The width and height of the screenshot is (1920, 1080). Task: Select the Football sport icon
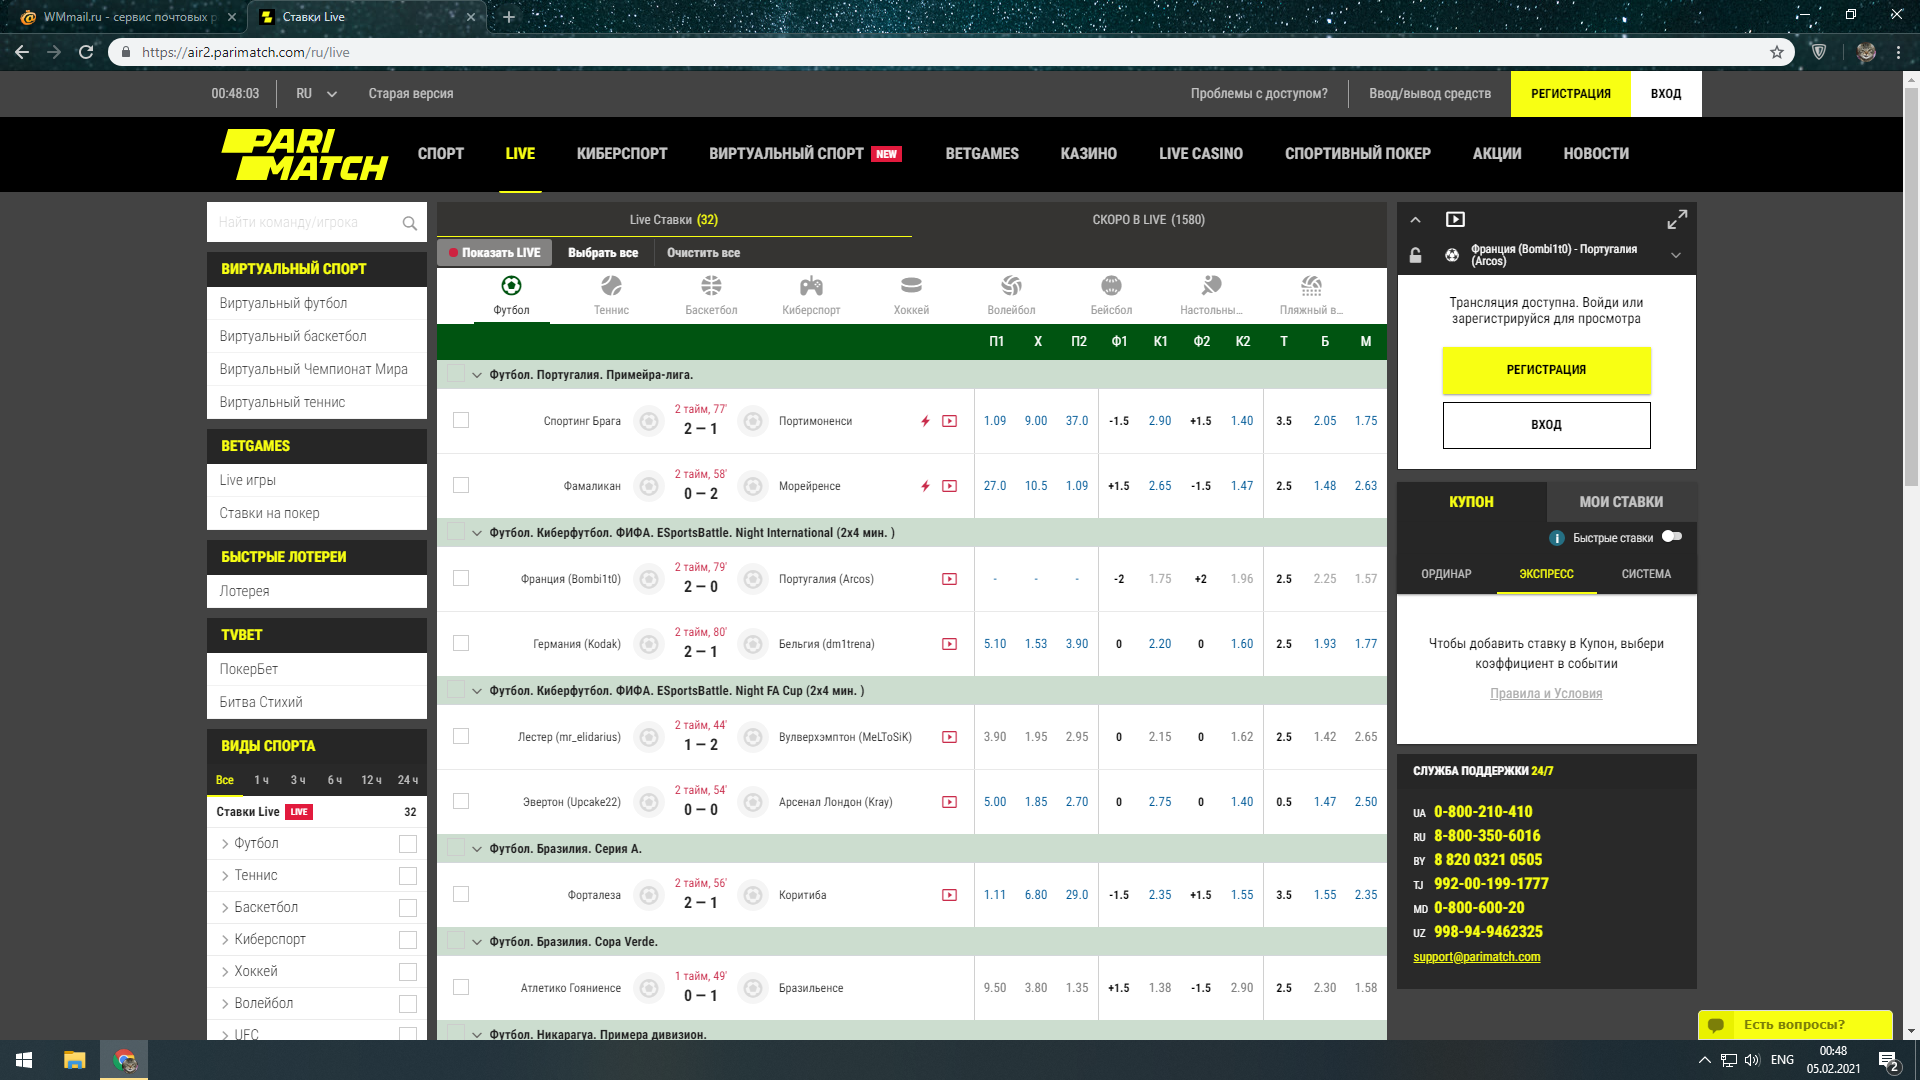pos(511,287)
